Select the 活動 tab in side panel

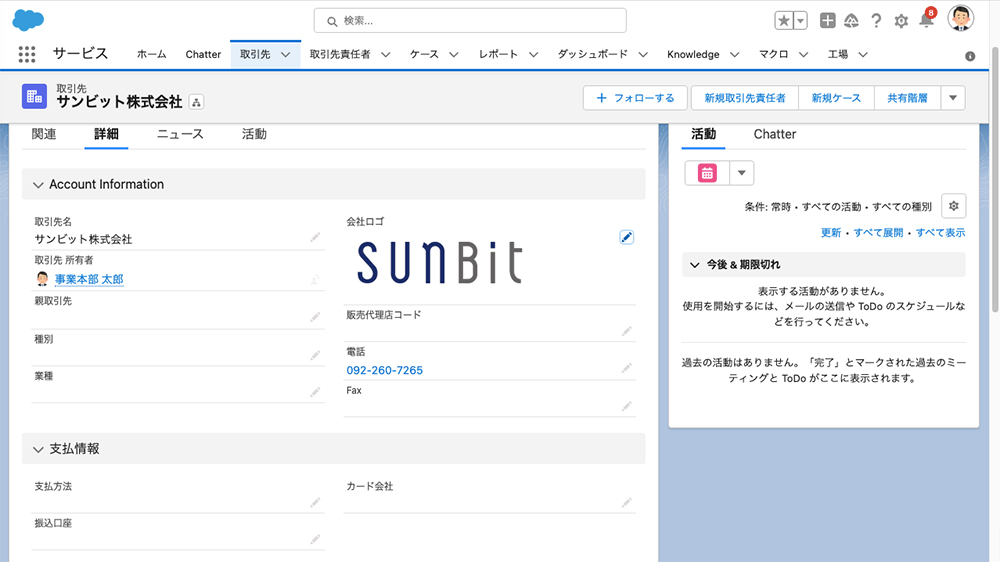(x=703, y=134)
